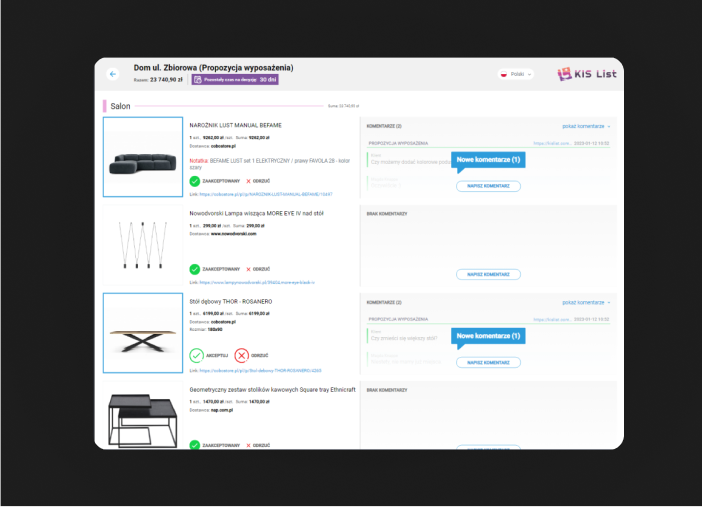Click title Nowodvorski Lampa wisząca MORE EYE IV

click(x=257, y=214)
